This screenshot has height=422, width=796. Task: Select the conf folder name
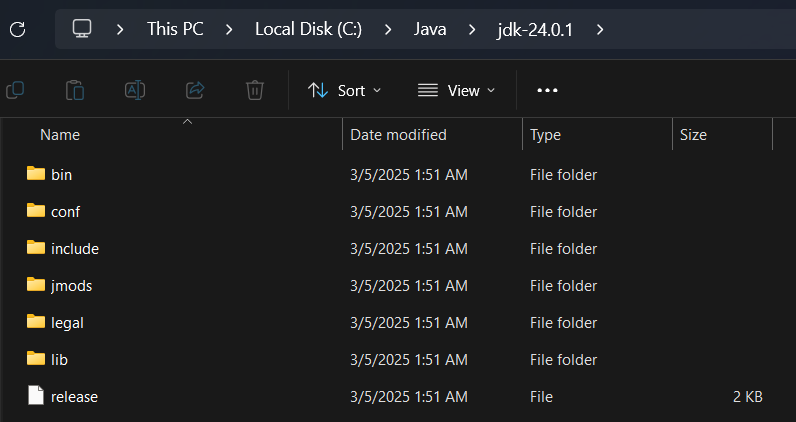pos(65,212)
